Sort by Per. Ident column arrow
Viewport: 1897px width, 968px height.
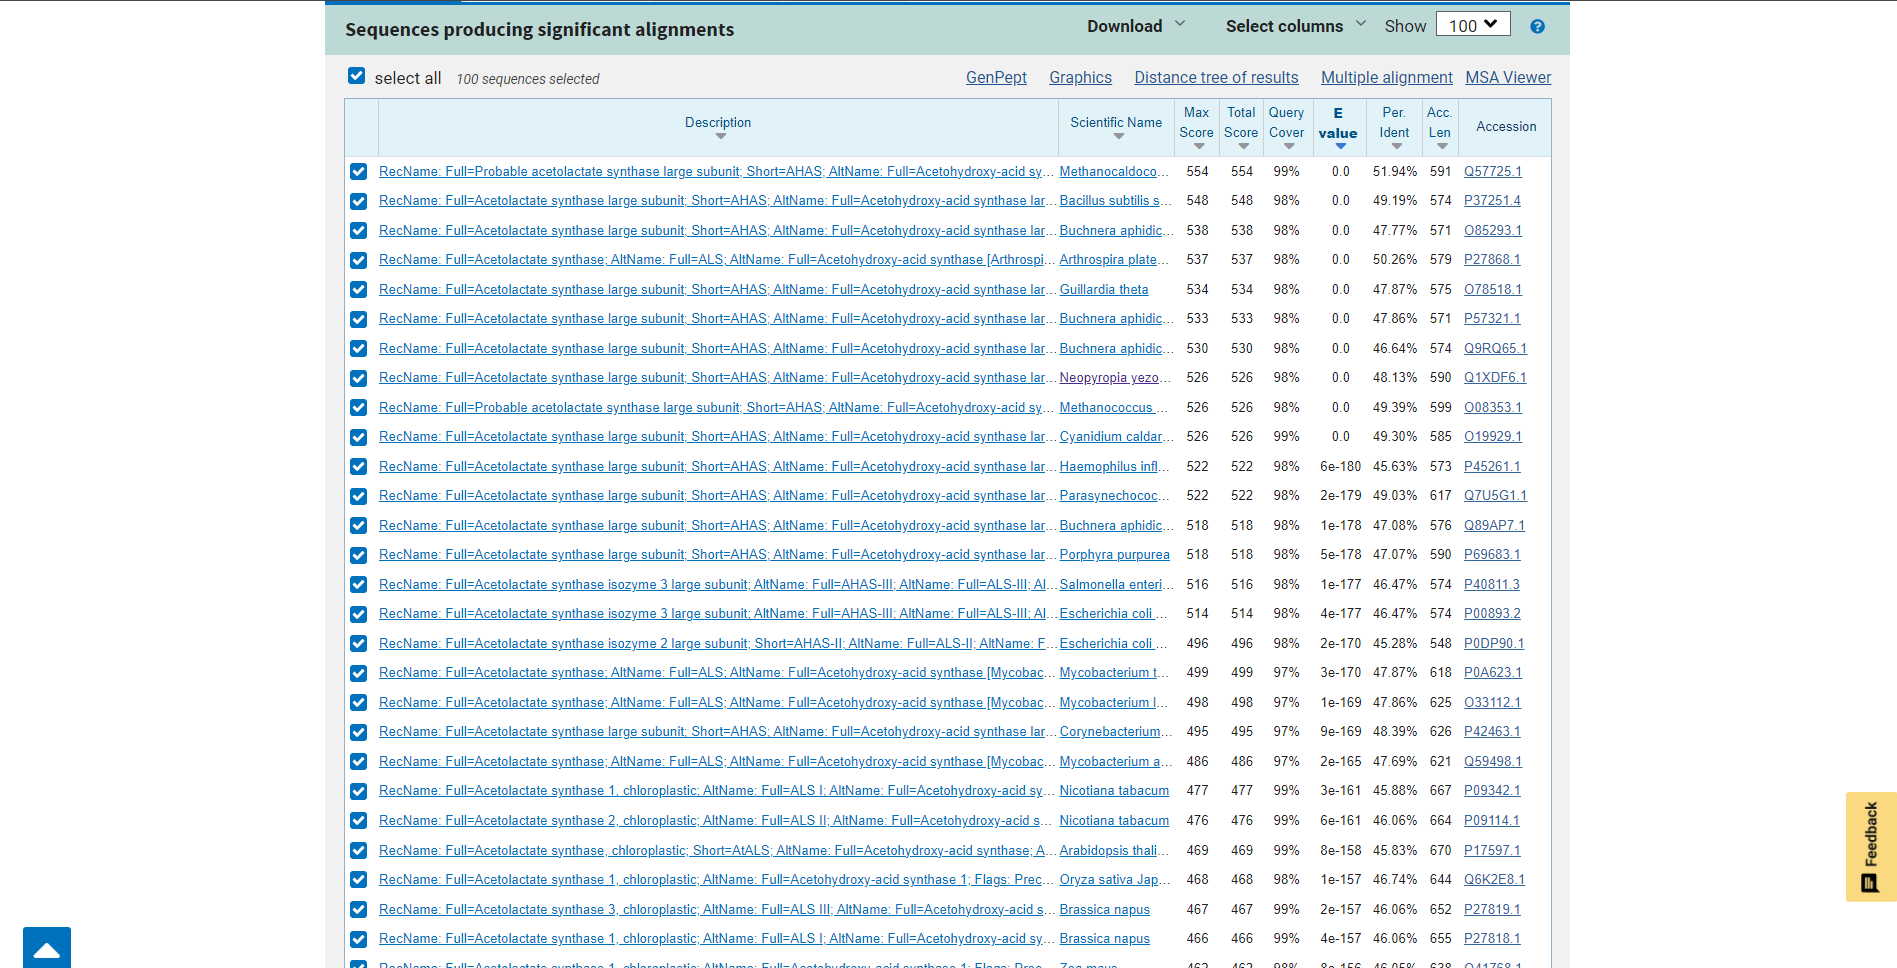click(x=1396, y=146)
